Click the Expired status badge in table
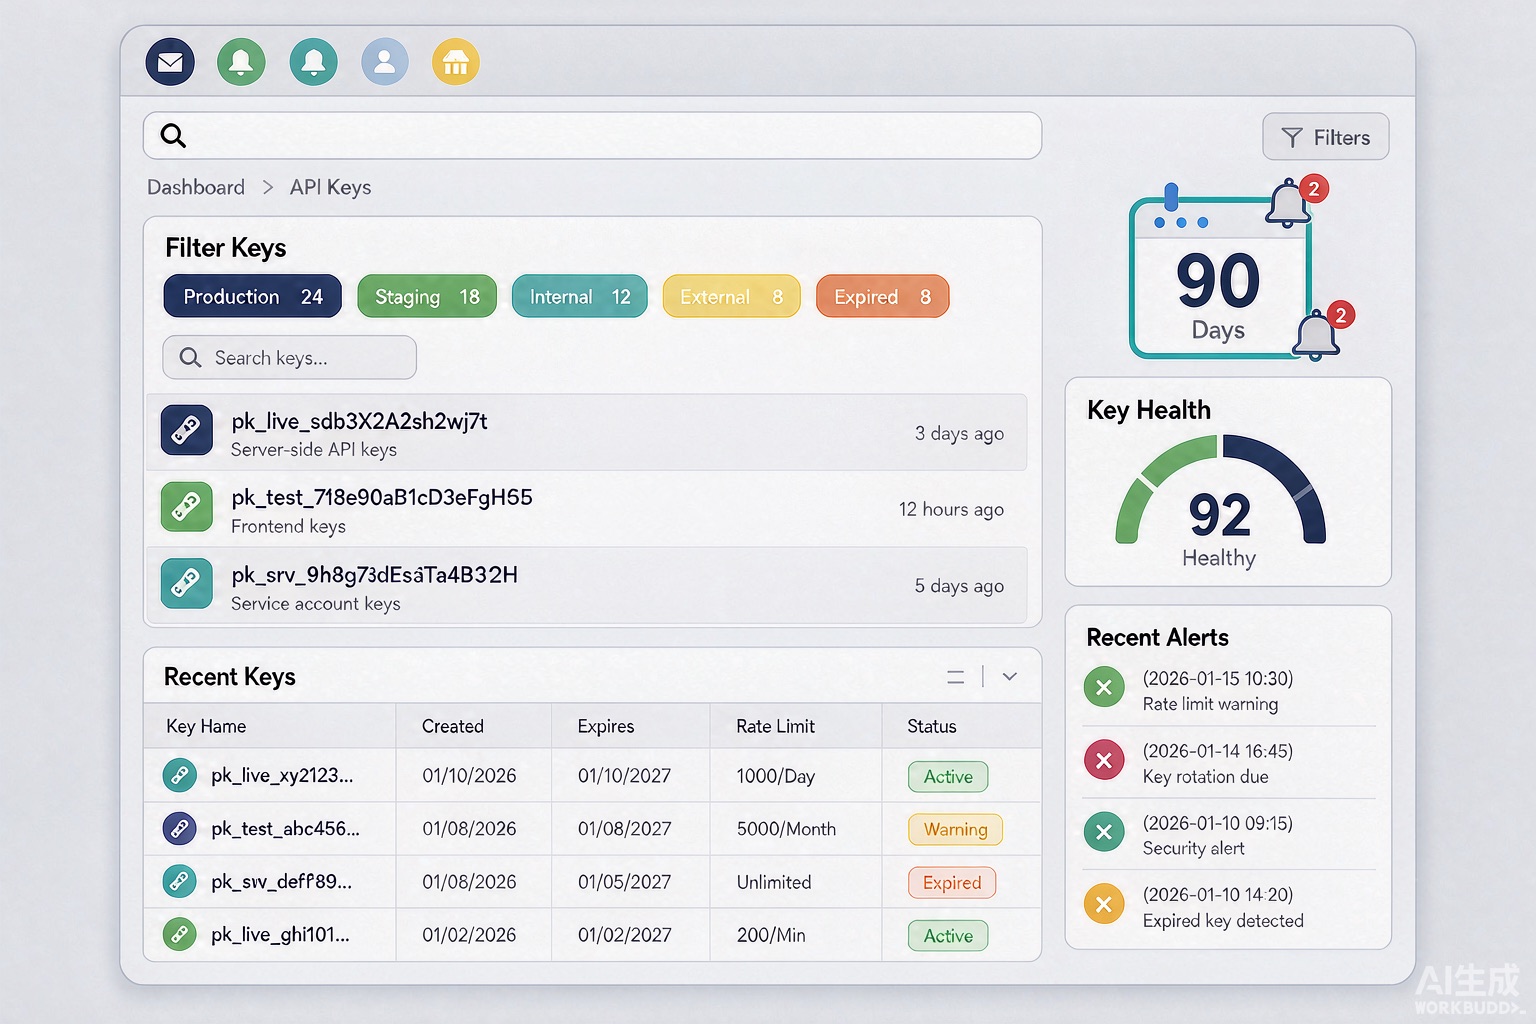Image resolution: width=1536 pixels, height=1024 pixels. click(x=952, y=882)
